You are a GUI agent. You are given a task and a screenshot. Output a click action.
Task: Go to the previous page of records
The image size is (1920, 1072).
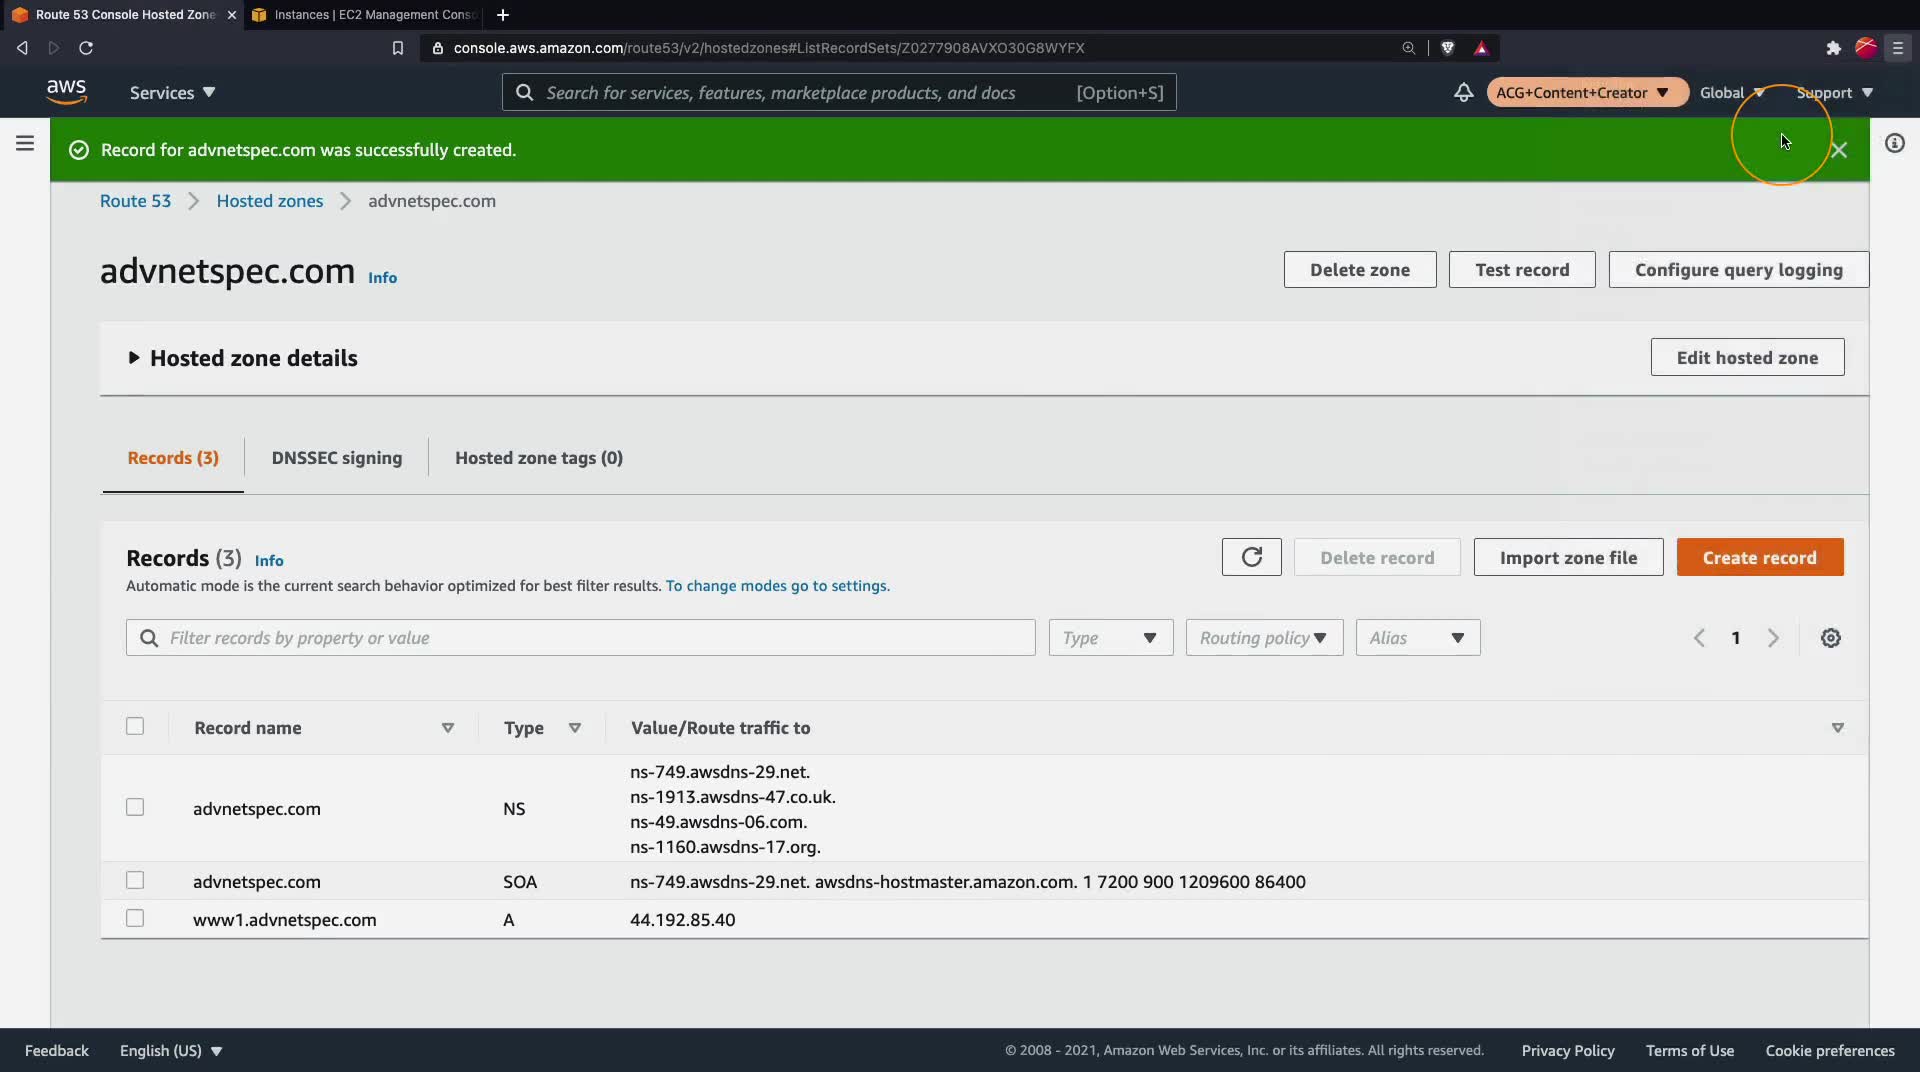[x=1699, y=638]
